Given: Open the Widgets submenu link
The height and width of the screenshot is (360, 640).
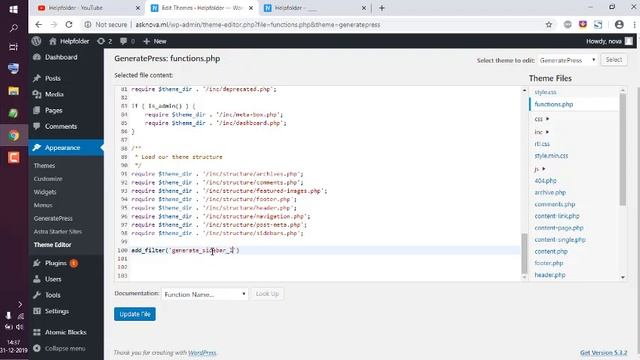Looking at the screenshot, I should (45, 192).
